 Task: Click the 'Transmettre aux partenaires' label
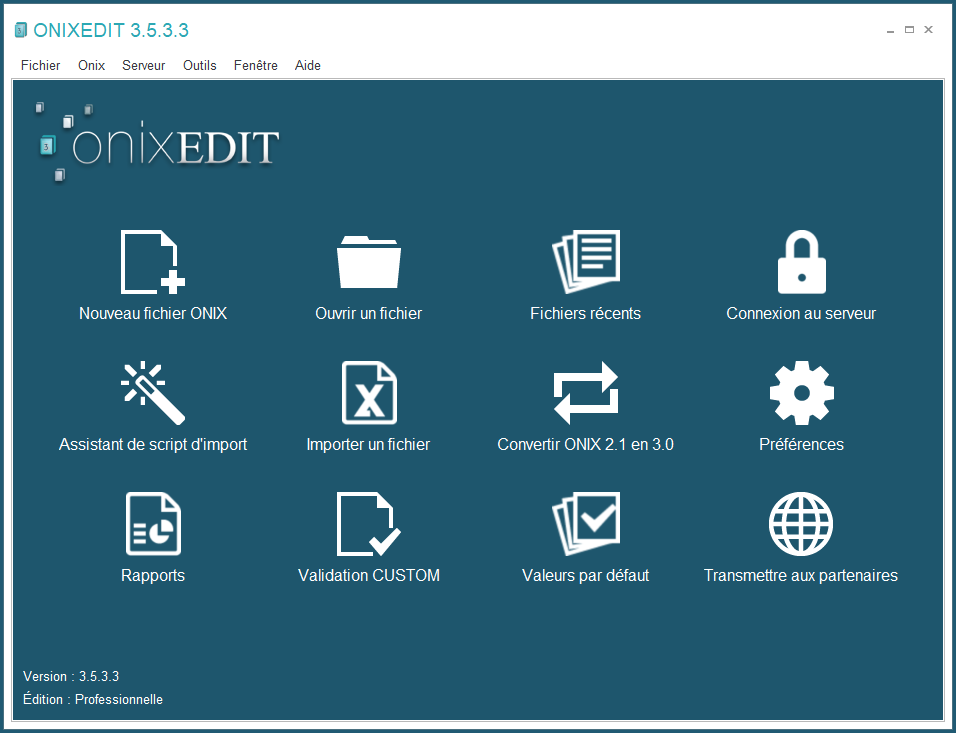[801, 576]
